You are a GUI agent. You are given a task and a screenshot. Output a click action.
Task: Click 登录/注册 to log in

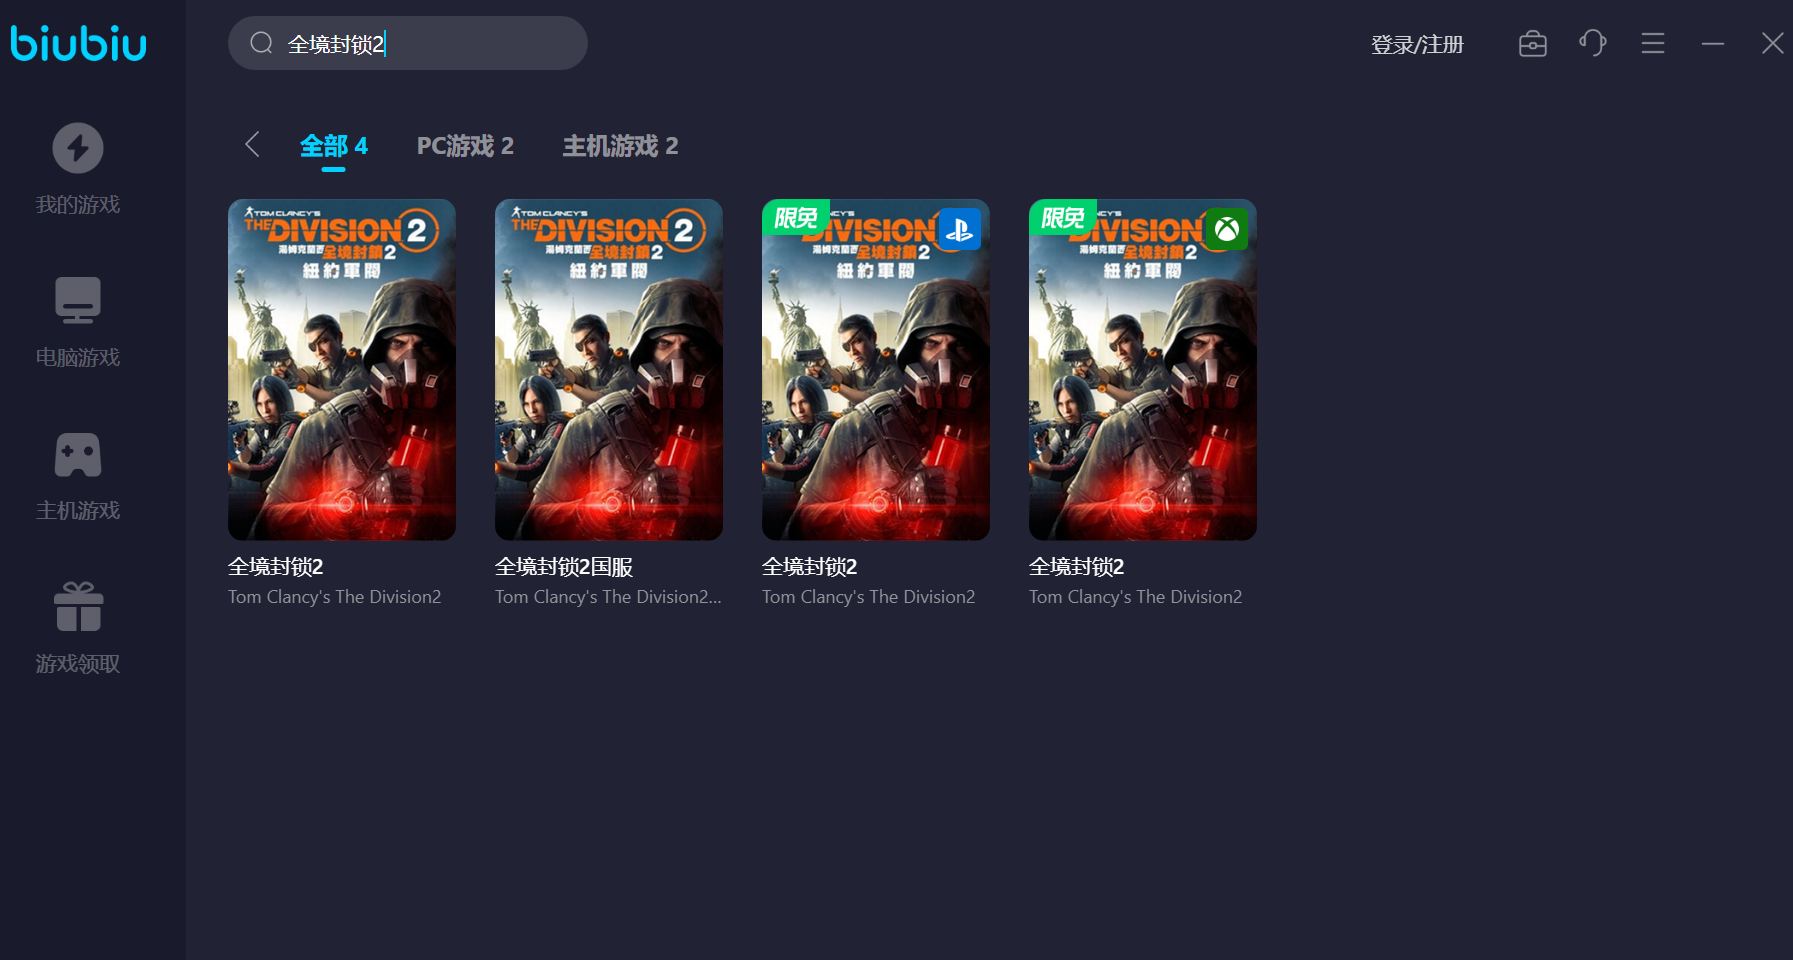click(1417, 45)
